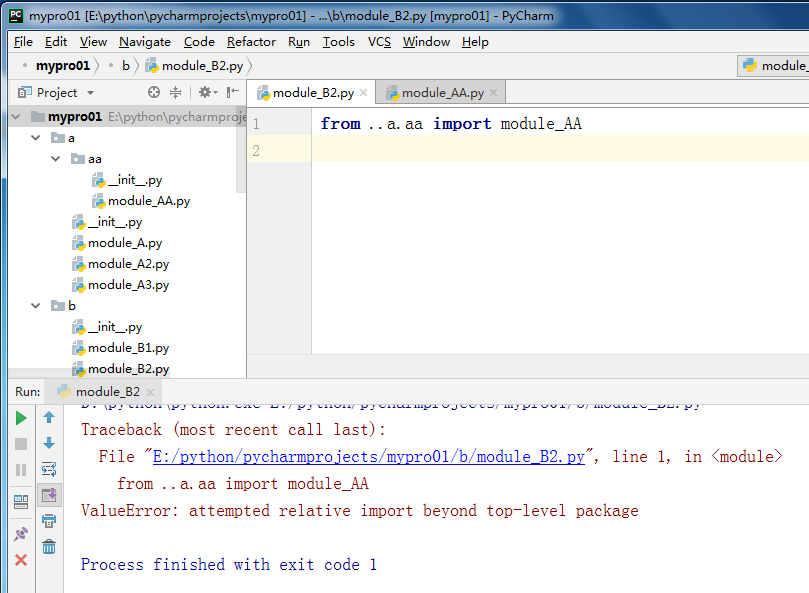Image resolution: width=809 pixels, height=593 pixels.
Task: Open Project panel settings gear
Action: coord(207,92)
